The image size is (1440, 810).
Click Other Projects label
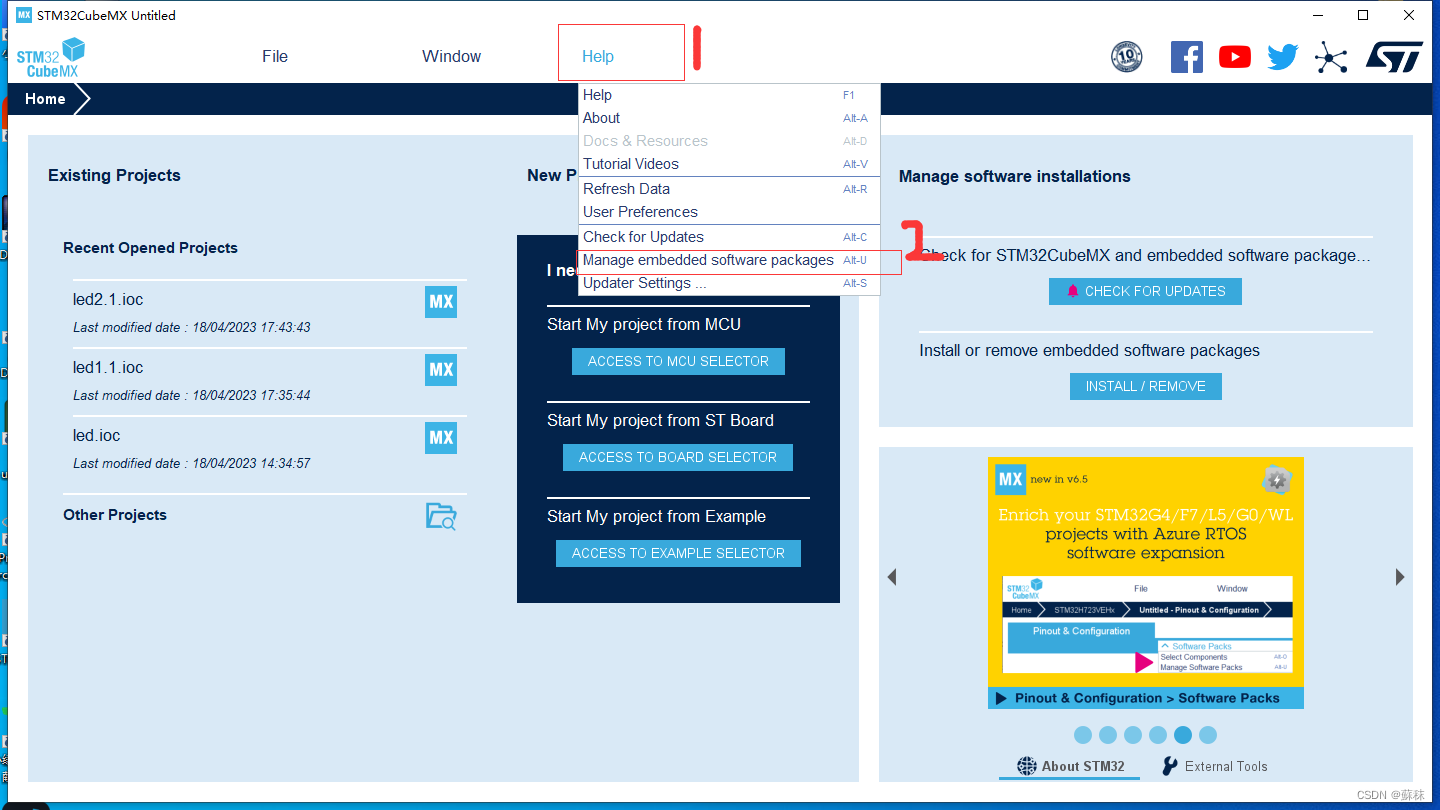[x=115, y=515]
